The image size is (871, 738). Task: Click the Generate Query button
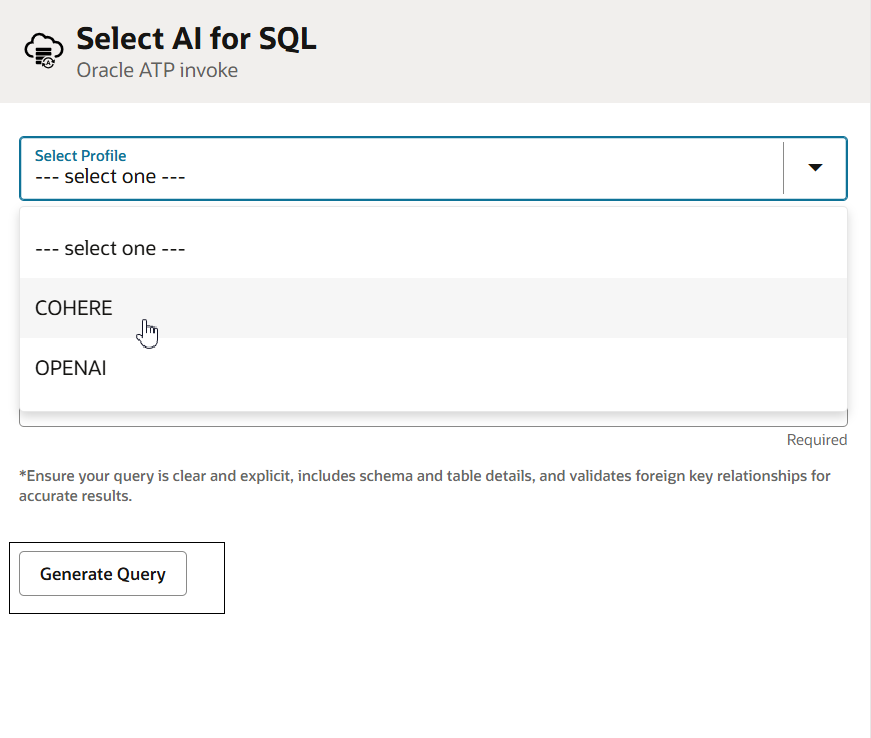click(x=103, y=574)
